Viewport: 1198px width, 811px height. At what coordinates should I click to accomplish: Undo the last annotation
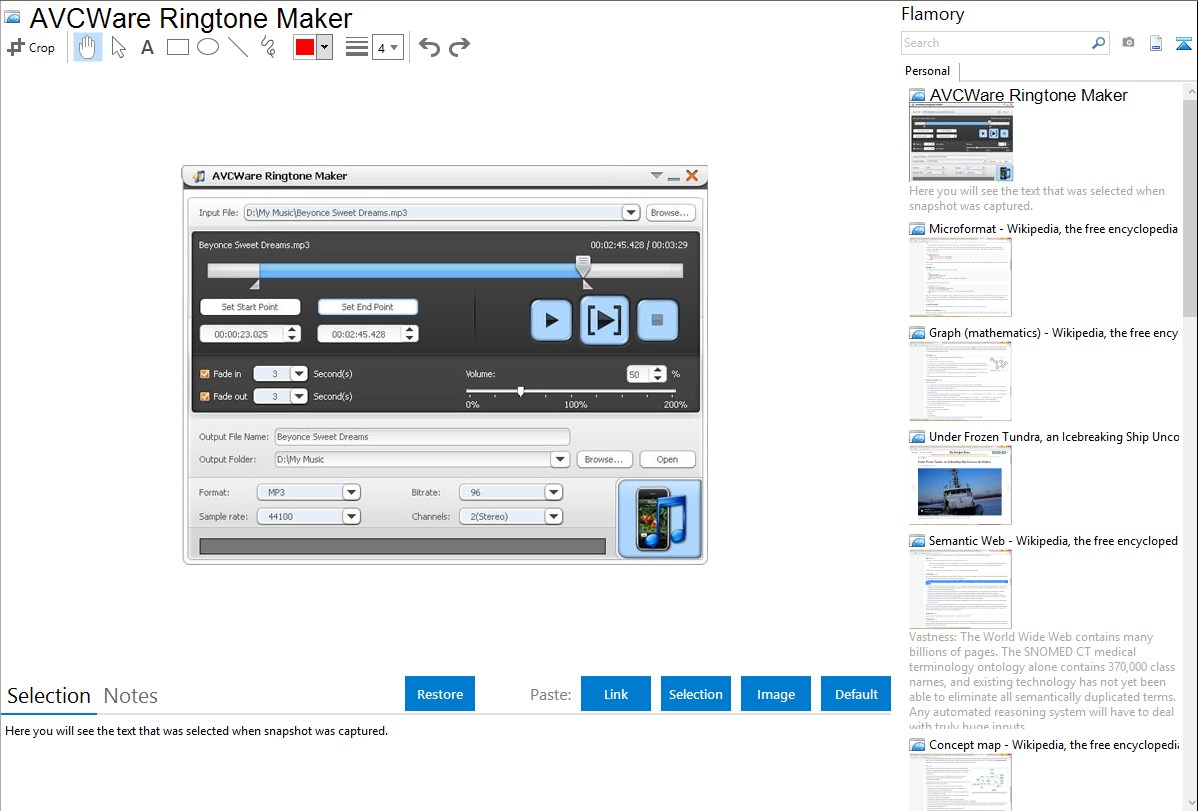click(x=429, y=47)
